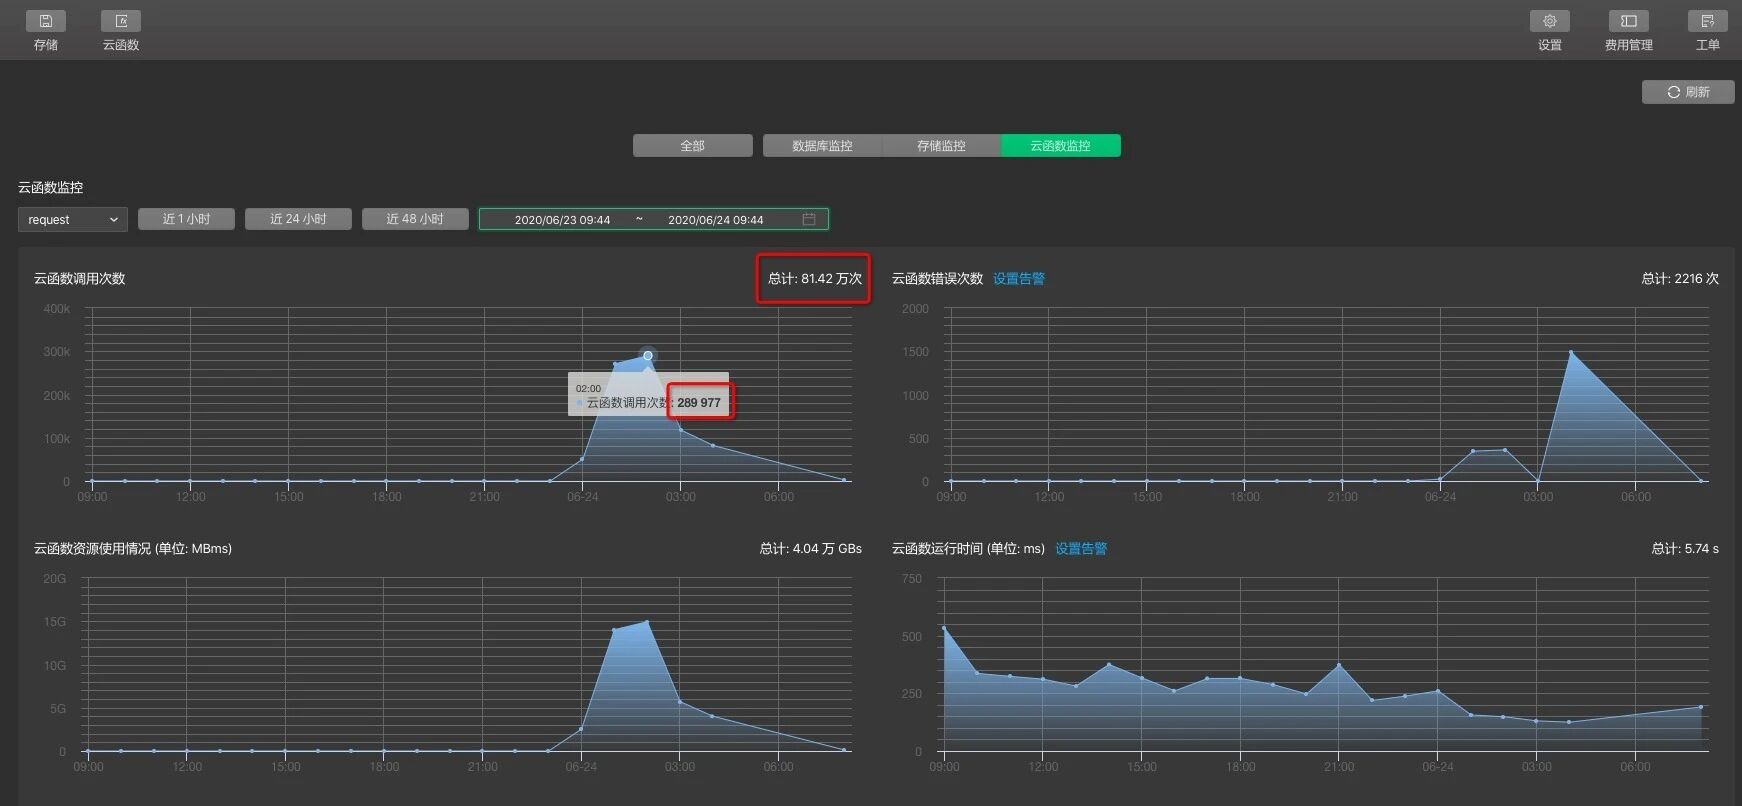This screenshot has width=1742, height=806.
Task: Open the 存储 storage toolbar icon
Action: [46, 21]
